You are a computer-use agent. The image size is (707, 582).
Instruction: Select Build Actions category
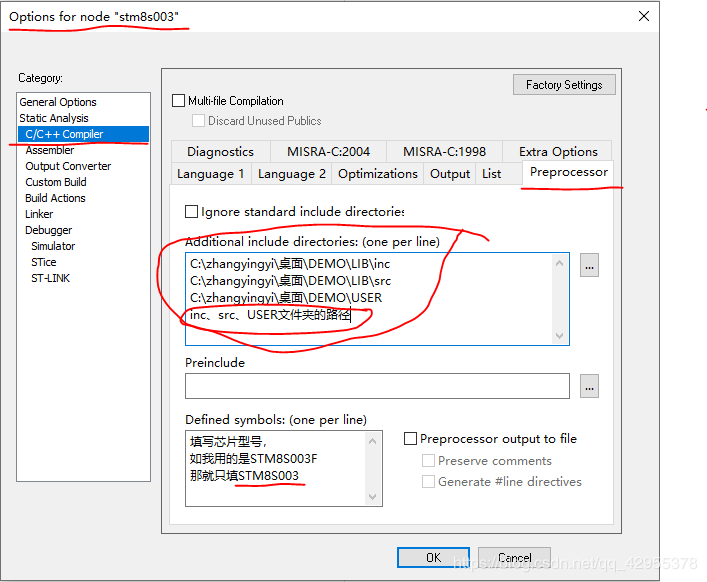pyautogui.click(x=55, y=198)
